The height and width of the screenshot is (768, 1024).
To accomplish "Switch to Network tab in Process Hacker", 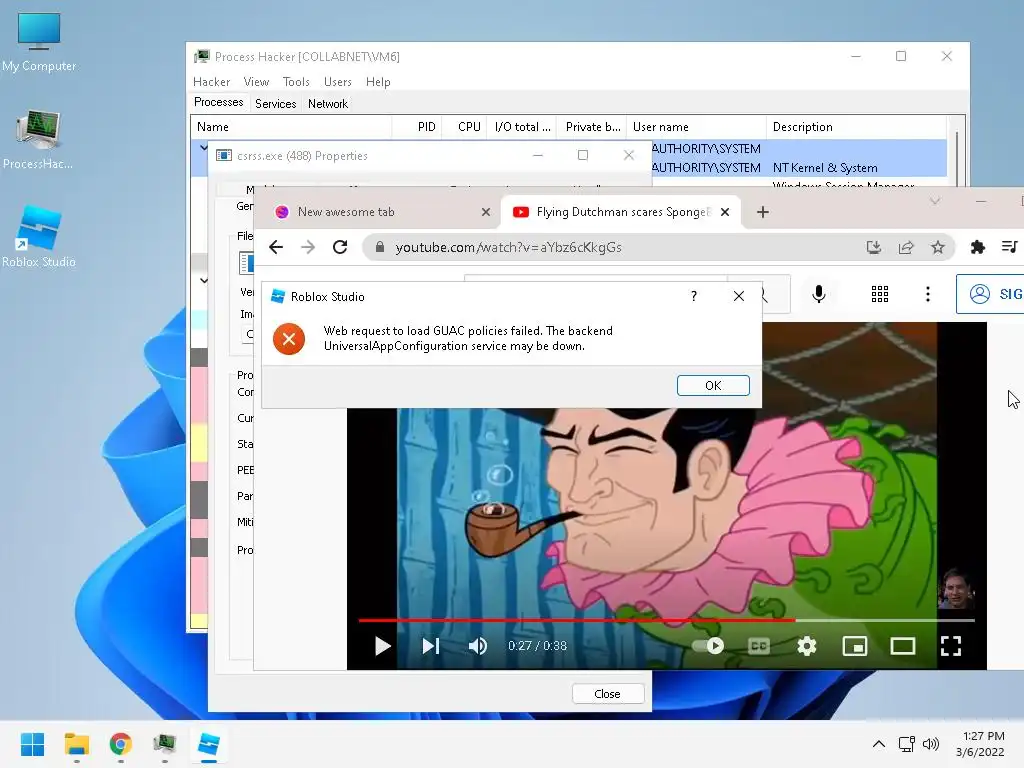I will click(328, 103).
